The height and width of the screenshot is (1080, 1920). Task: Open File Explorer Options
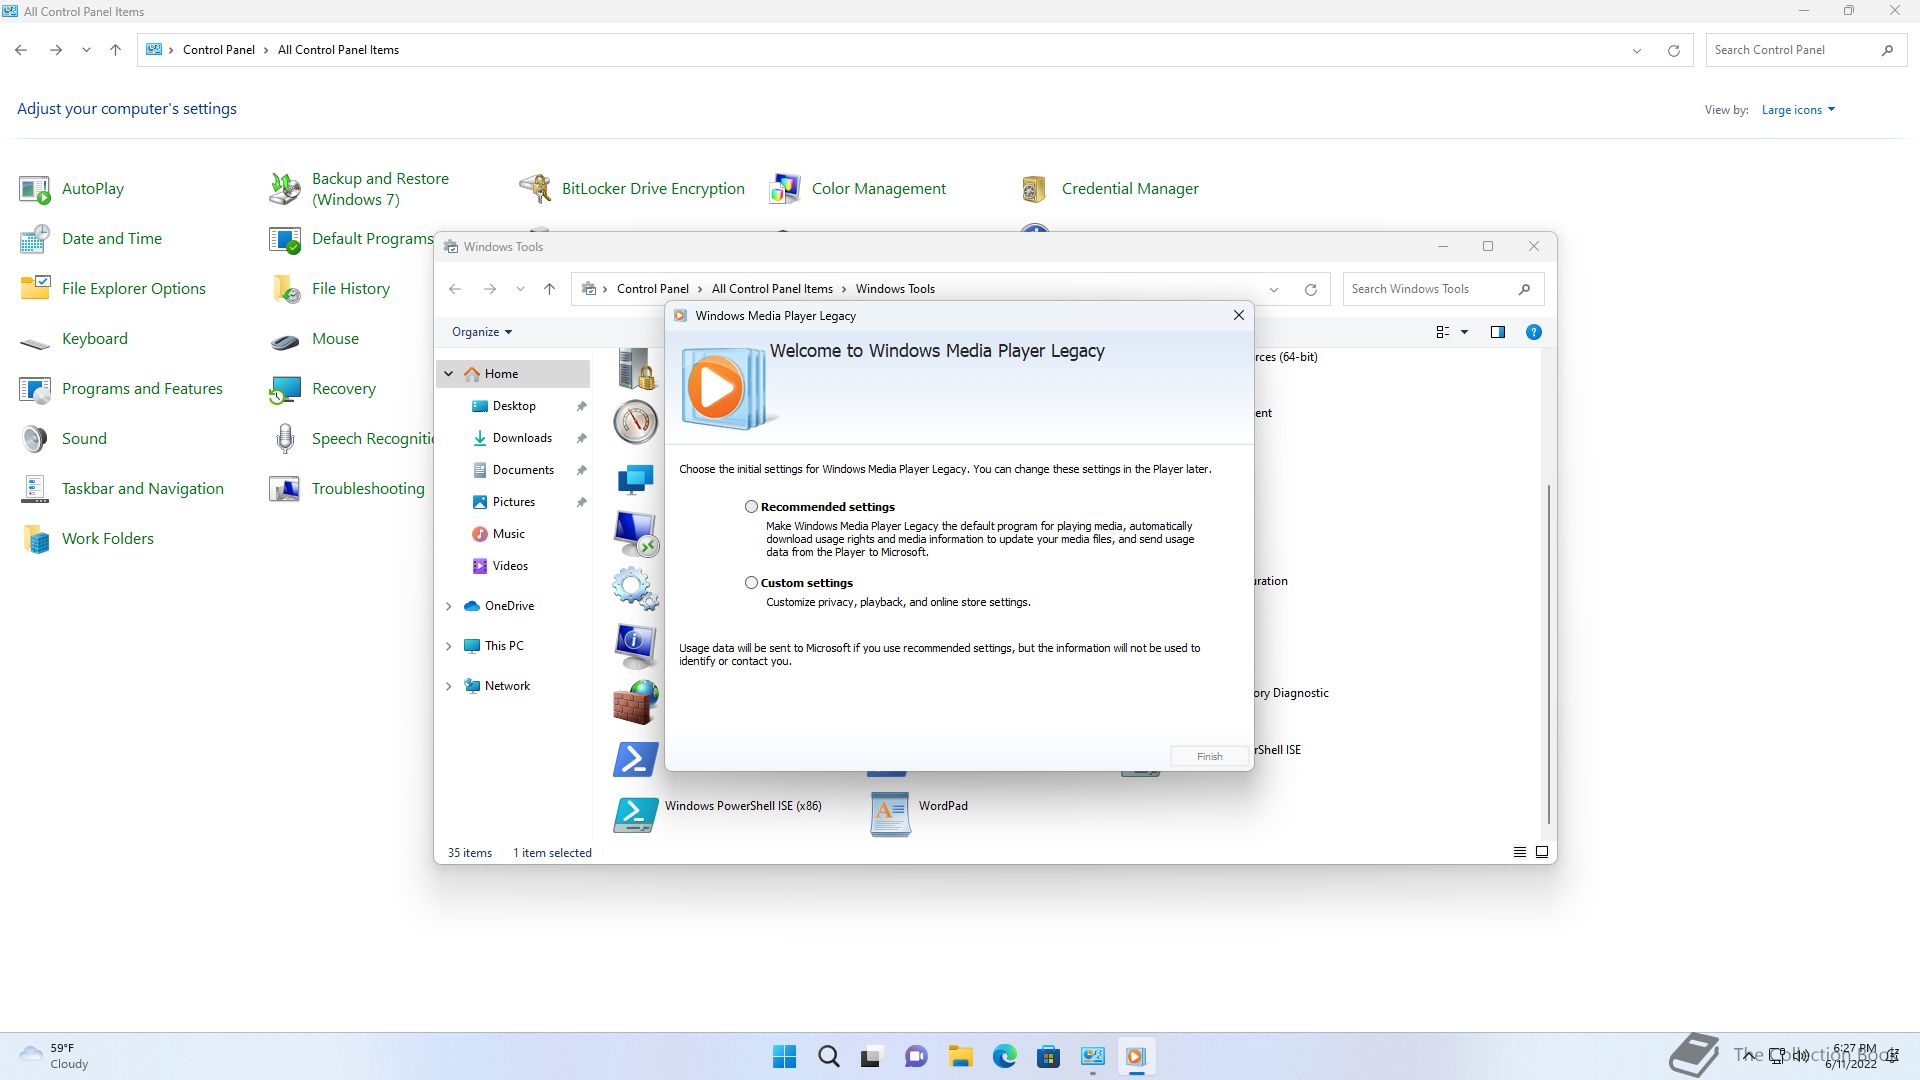click(x=113, y=288)
